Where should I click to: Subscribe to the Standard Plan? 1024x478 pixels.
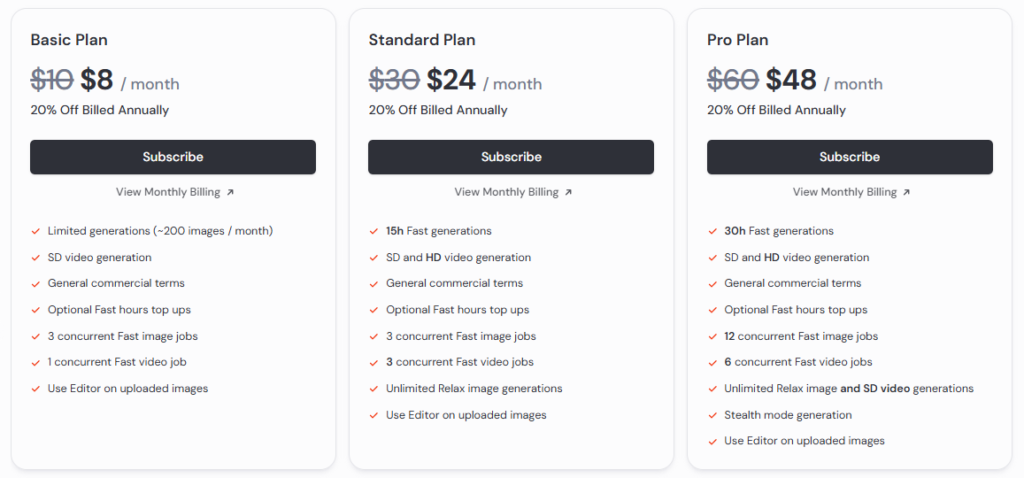click(x=511, y=157)
